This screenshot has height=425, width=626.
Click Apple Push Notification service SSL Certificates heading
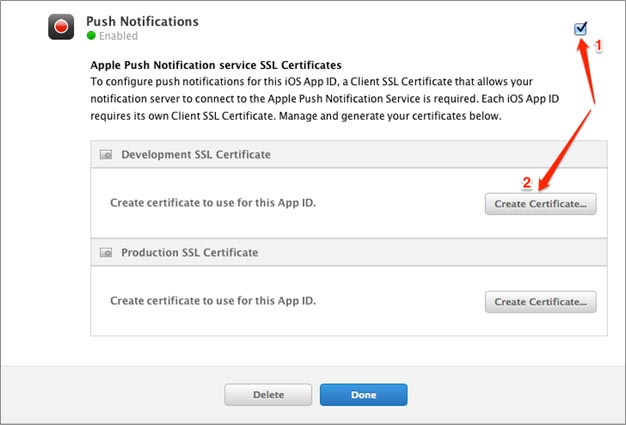coord(216,65)
